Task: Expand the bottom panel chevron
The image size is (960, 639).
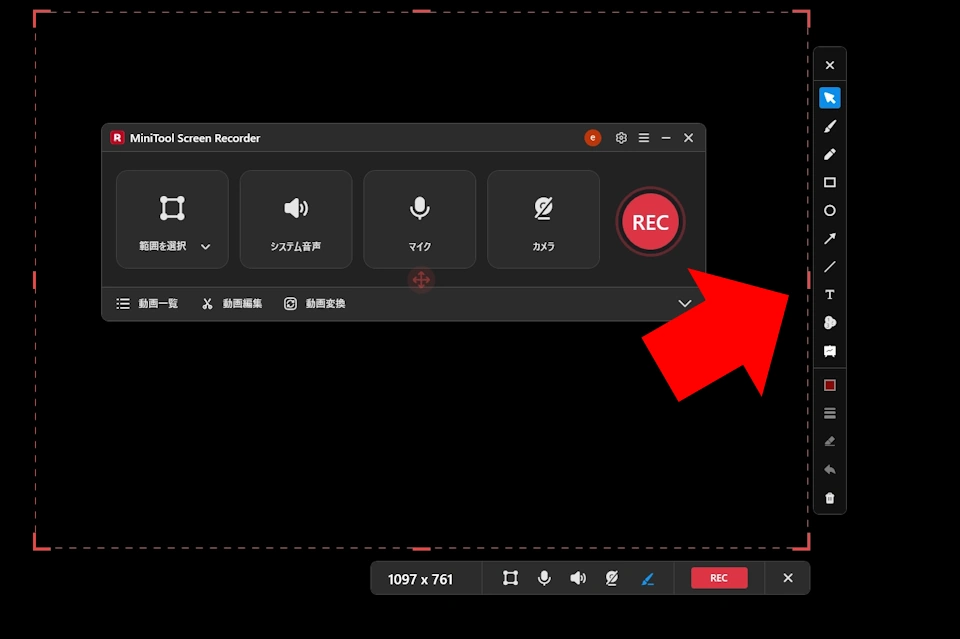Action: (x=685, y=303)
